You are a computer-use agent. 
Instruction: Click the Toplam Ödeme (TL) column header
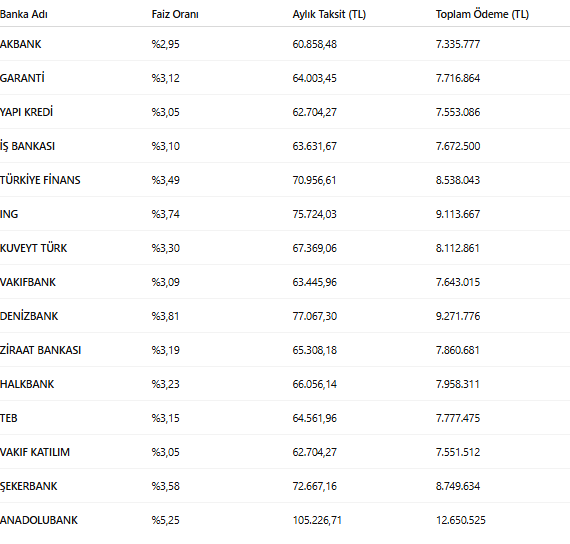pos(482,15)
